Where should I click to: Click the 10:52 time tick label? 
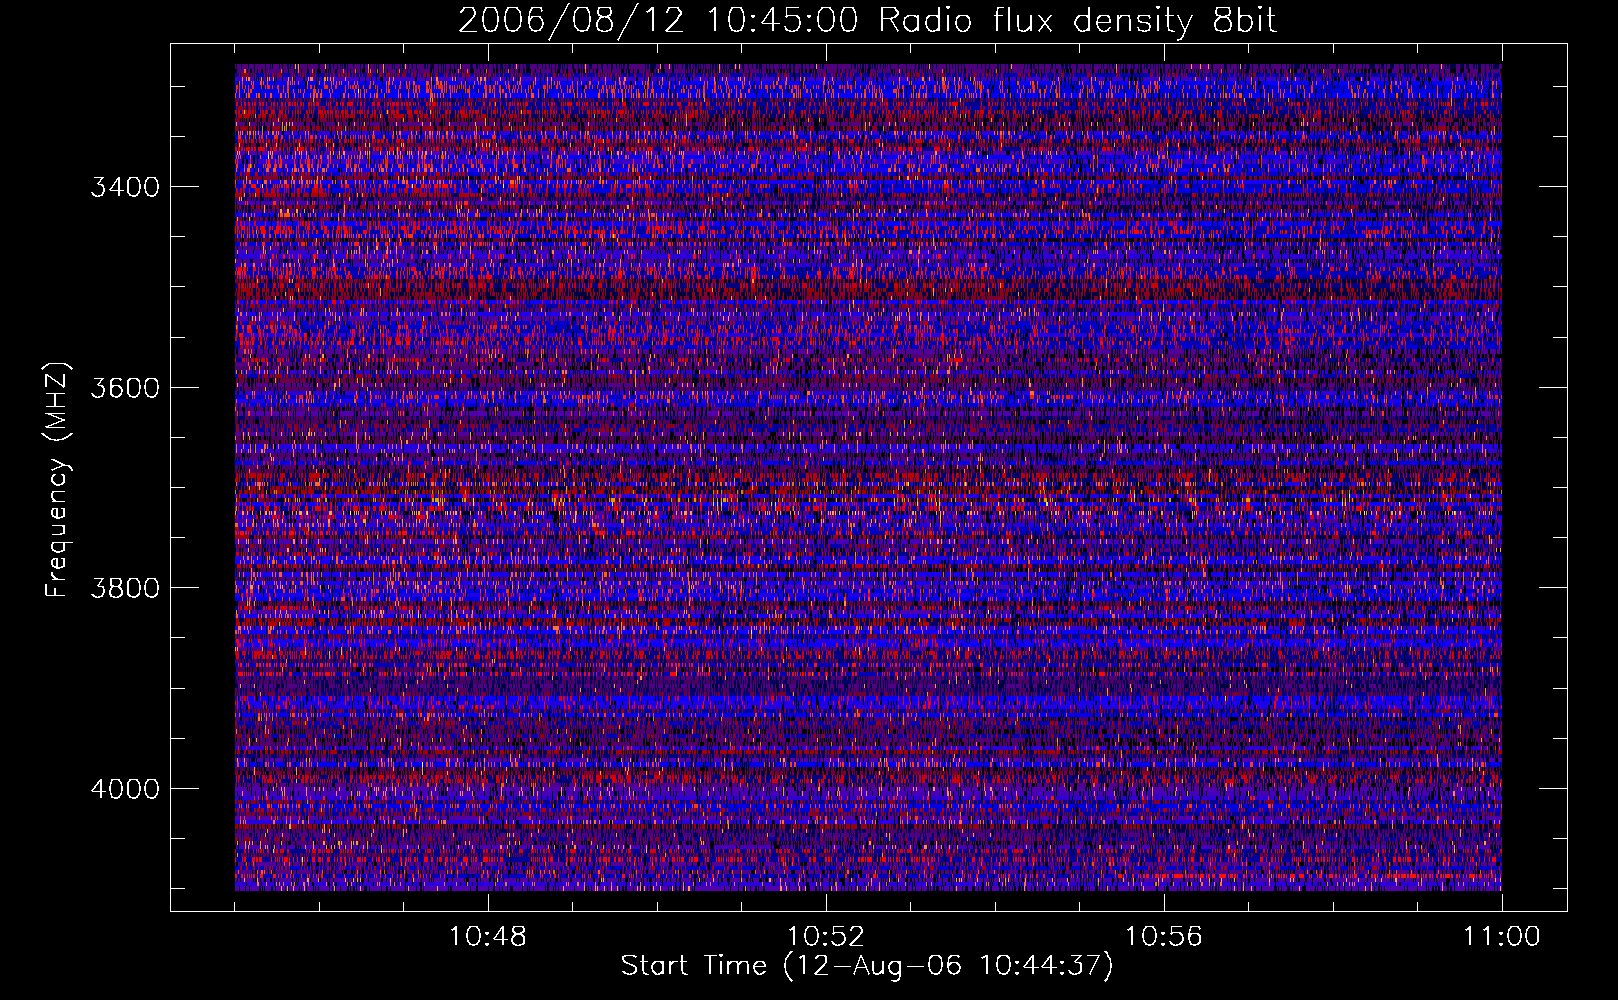coord(826,937)
